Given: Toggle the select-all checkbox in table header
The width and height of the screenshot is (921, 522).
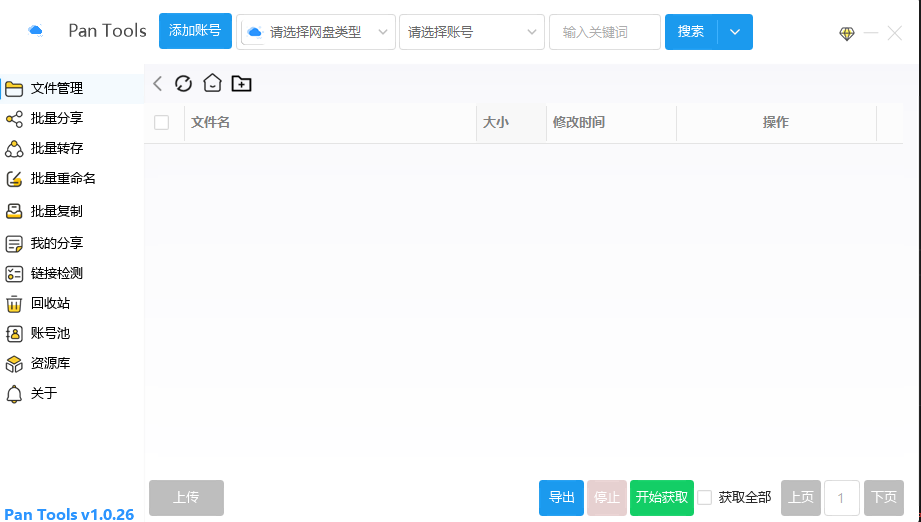Looking at the screenshot, I should pyautogui.click(x=161, y=122).
